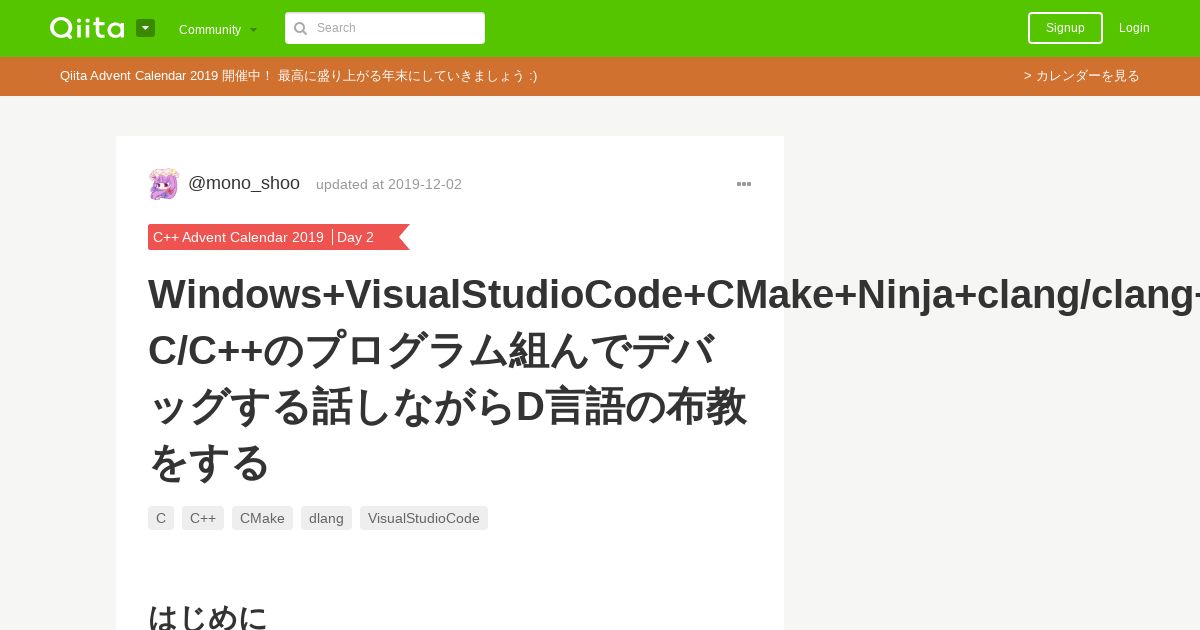Click the updated at 2019-12-02 date
The image size is (1200, 630).
389,184
